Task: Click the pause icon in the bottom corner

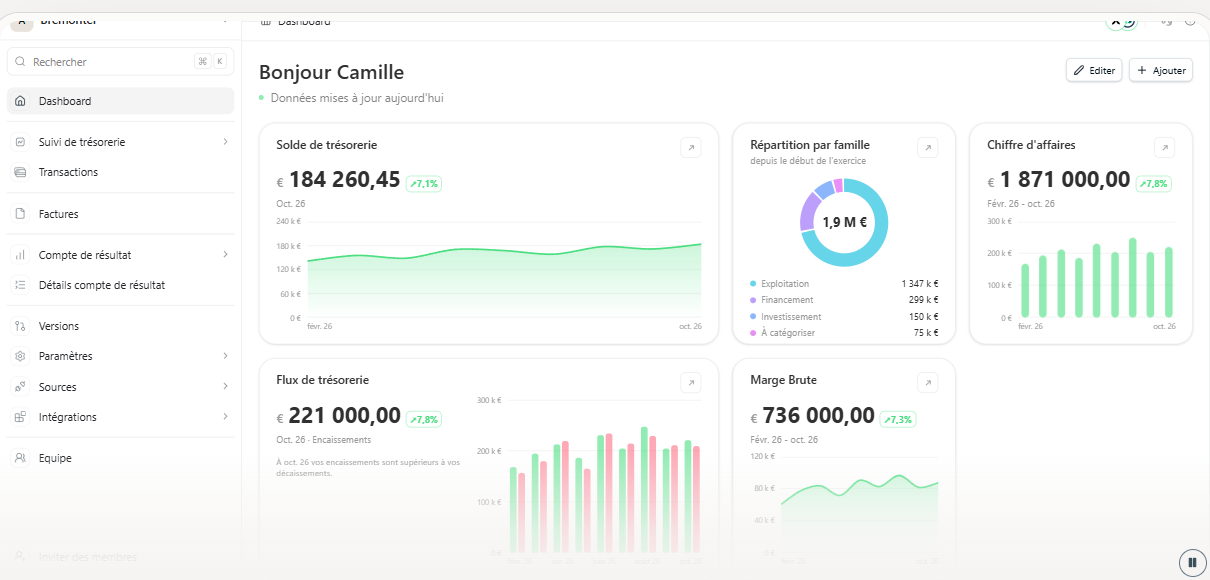Action: [x=1192, y=562]
